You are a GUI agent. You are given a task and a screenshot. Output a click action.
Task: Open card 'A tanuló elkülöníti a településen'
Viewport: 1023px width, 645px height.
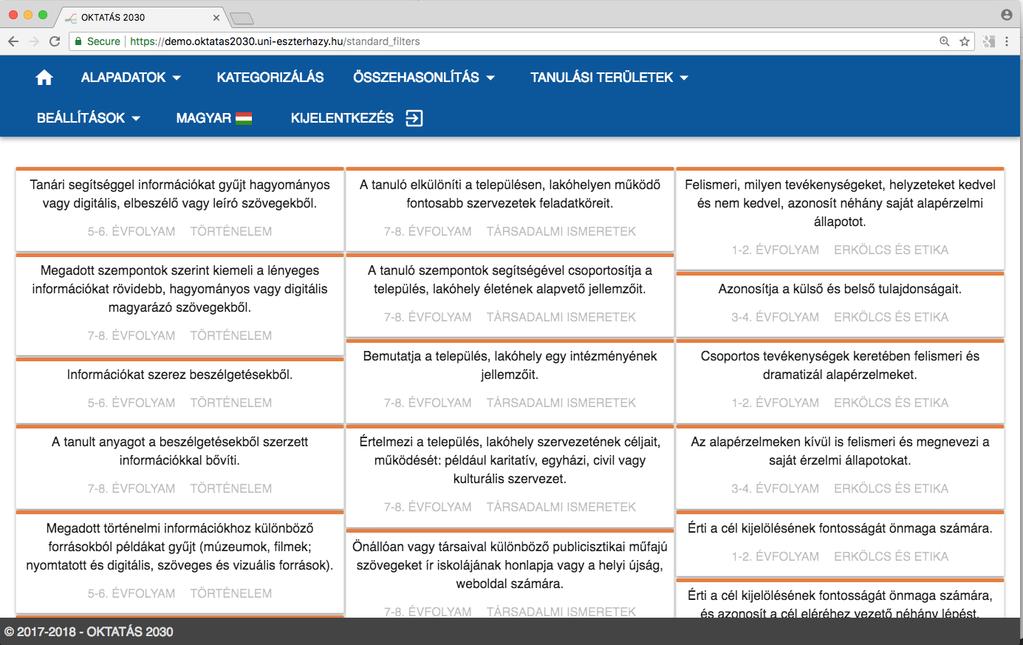click(x=510, y=209)
